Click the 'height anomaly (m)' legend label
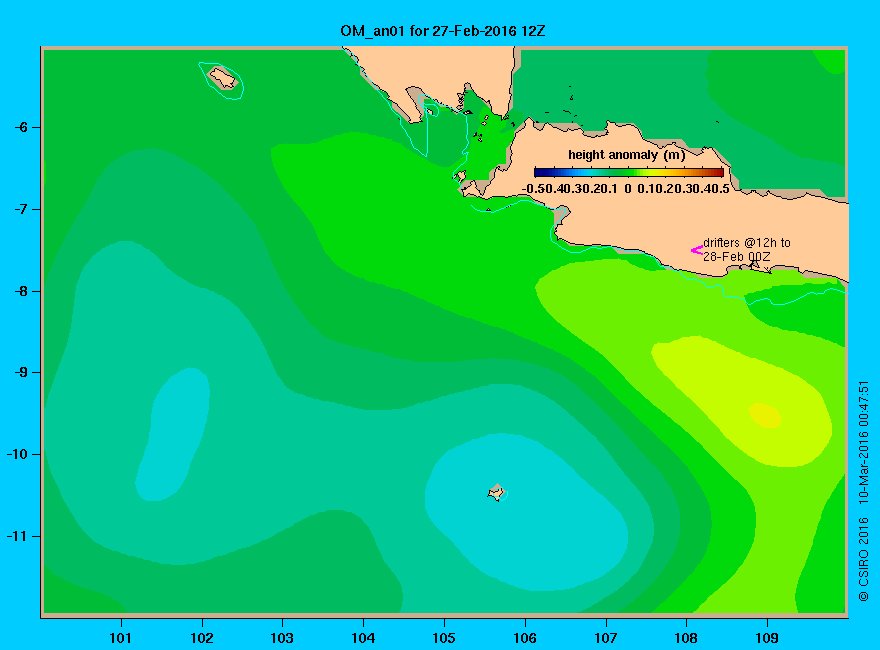Viewport: 880px width, 650px height. [626, 155]
